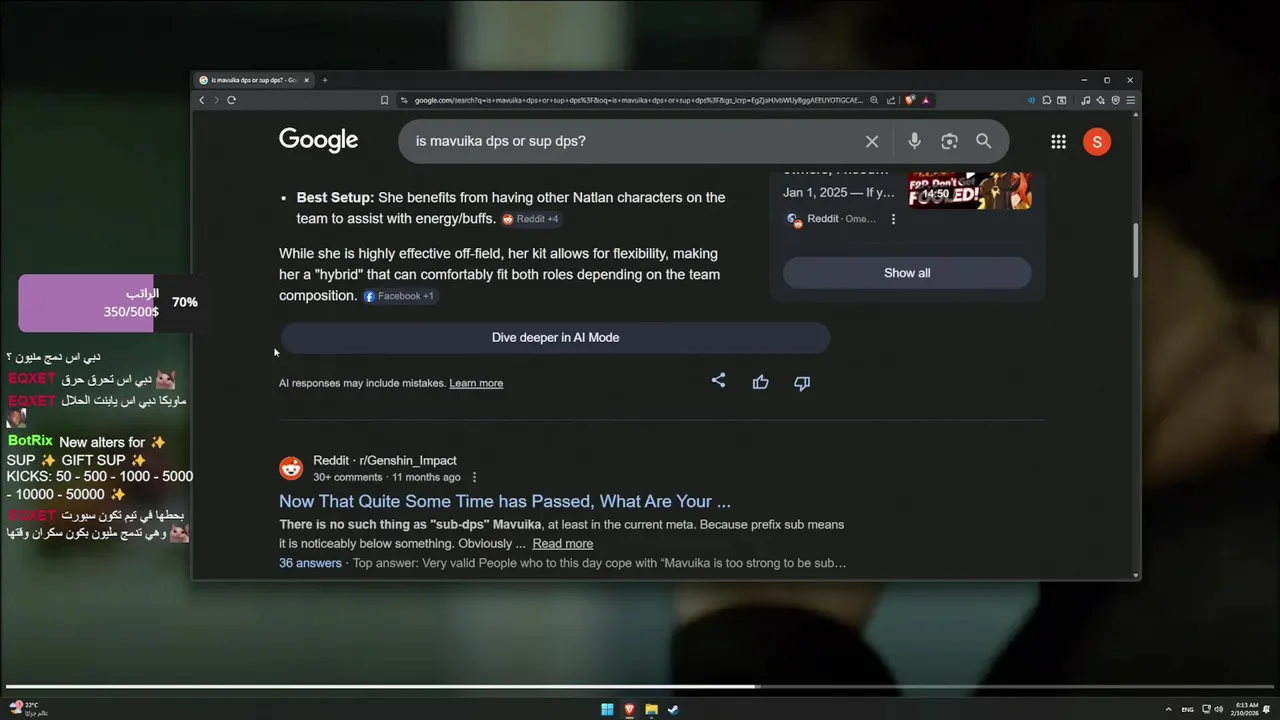1280x720 pixels.
Task: Click the Google logo
Action: (x=318, y=140)
